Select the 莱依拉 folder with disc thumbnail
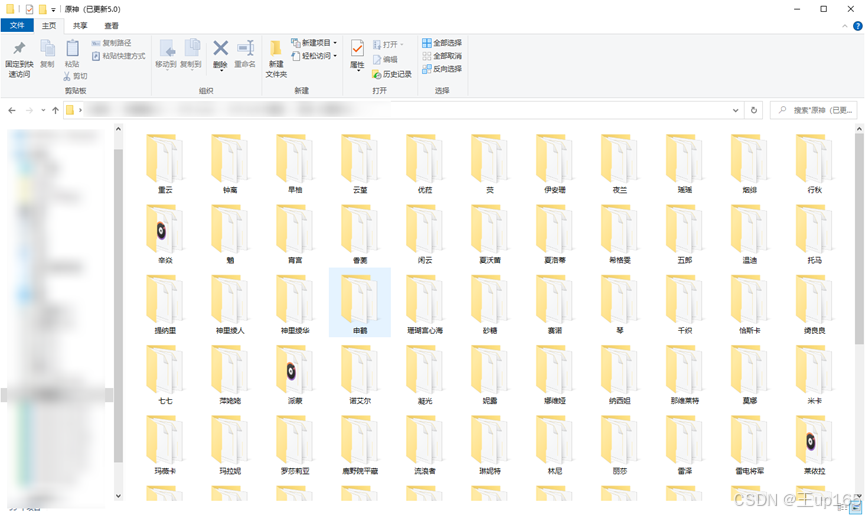 point(815,444)
